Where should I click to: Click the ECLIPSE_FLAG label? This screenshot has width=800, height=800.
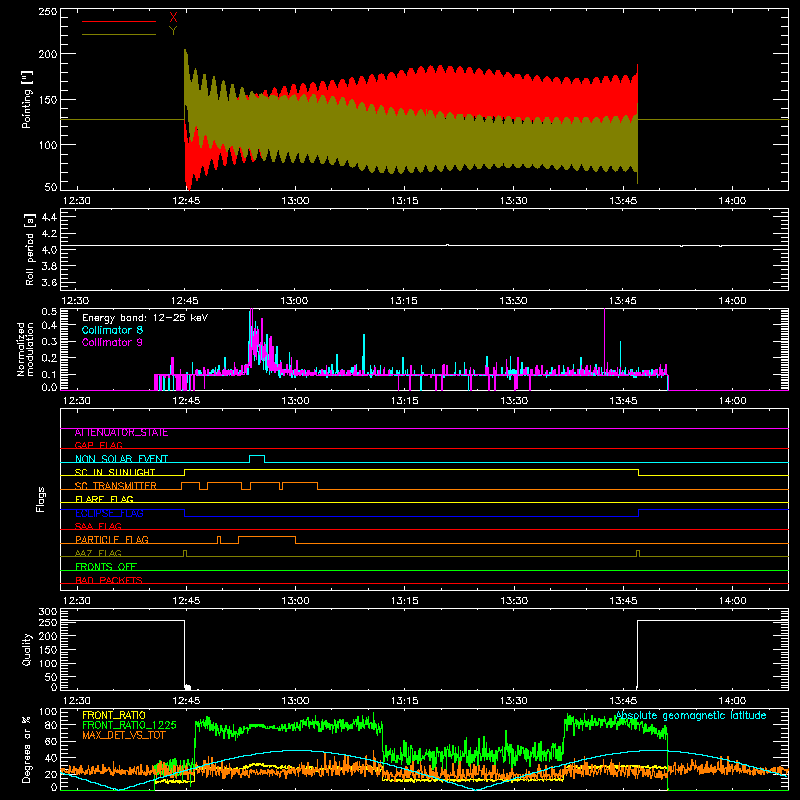click(109, 513)
